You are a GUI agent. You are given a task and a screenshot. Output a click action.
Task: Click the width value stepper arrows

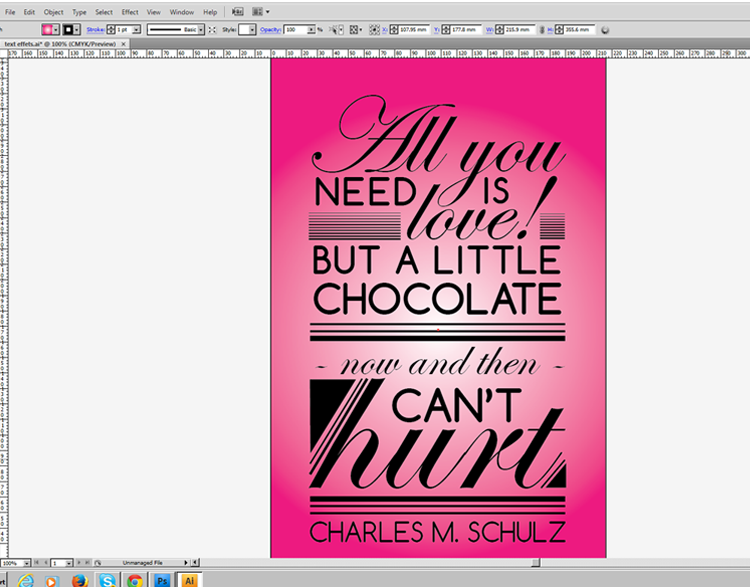coord(499,30)
